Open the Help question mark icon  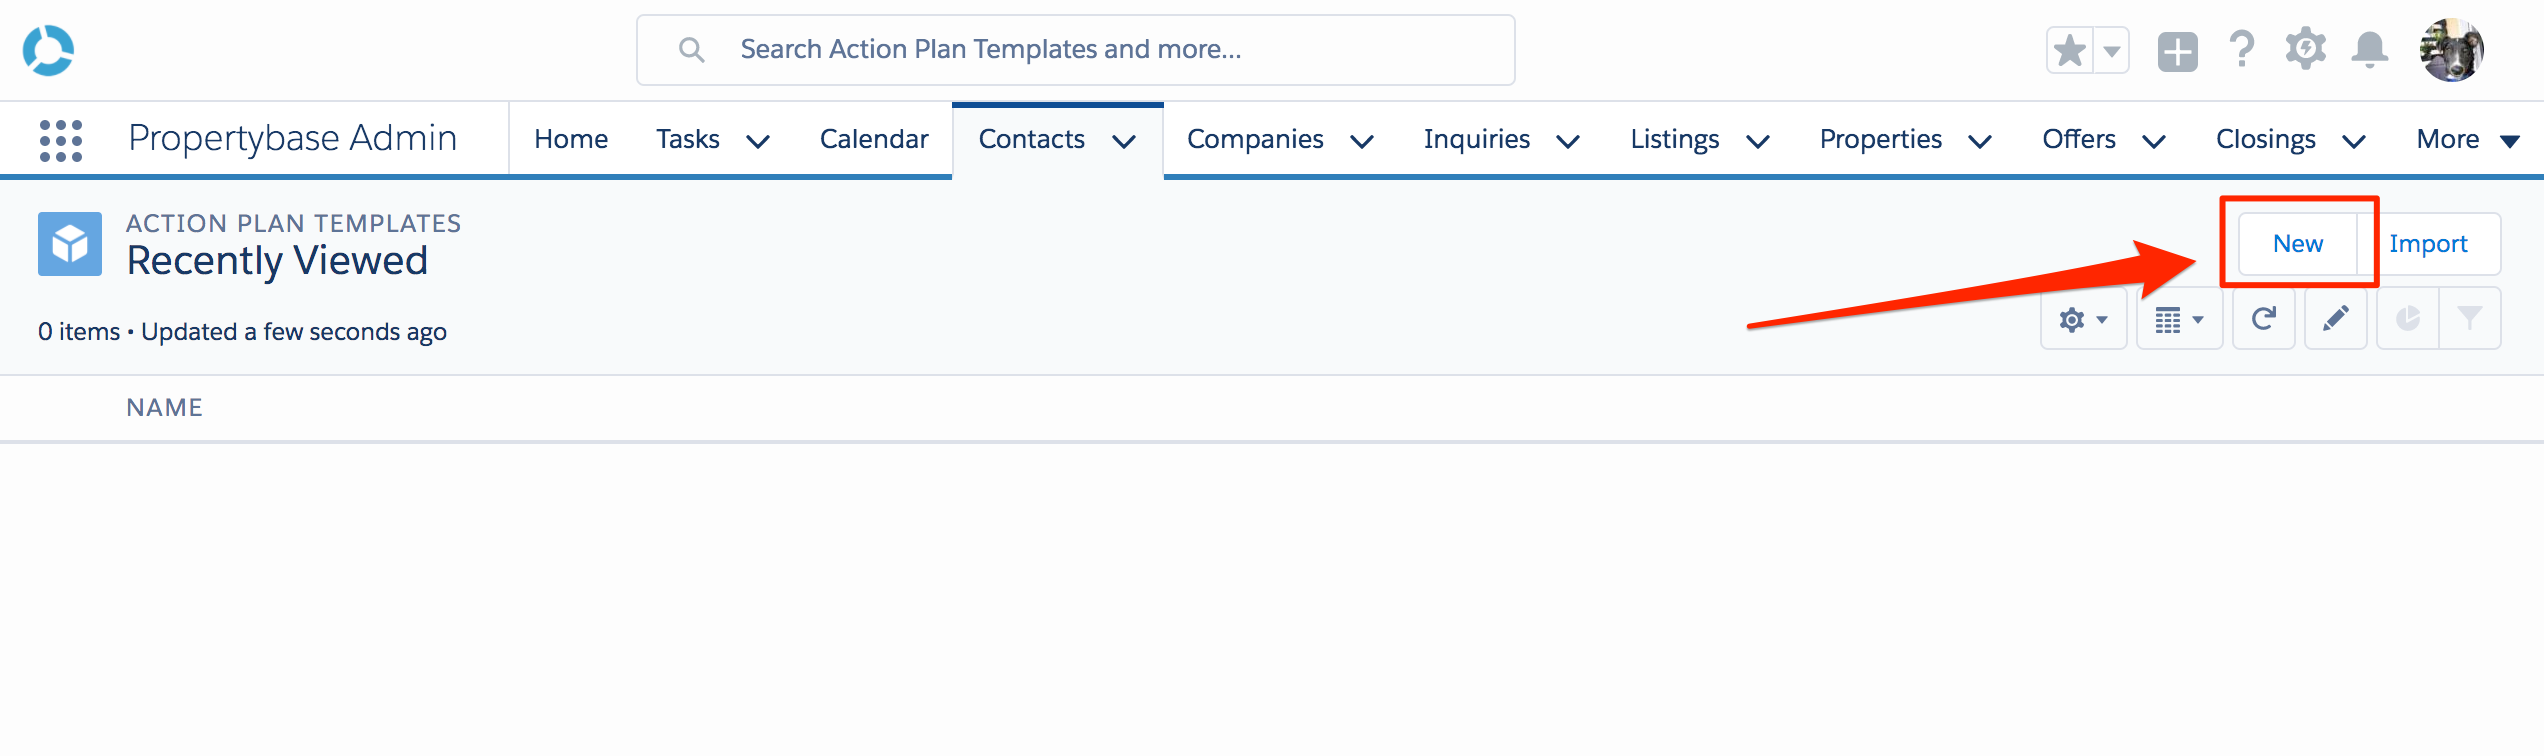[x=2242, y=49]
